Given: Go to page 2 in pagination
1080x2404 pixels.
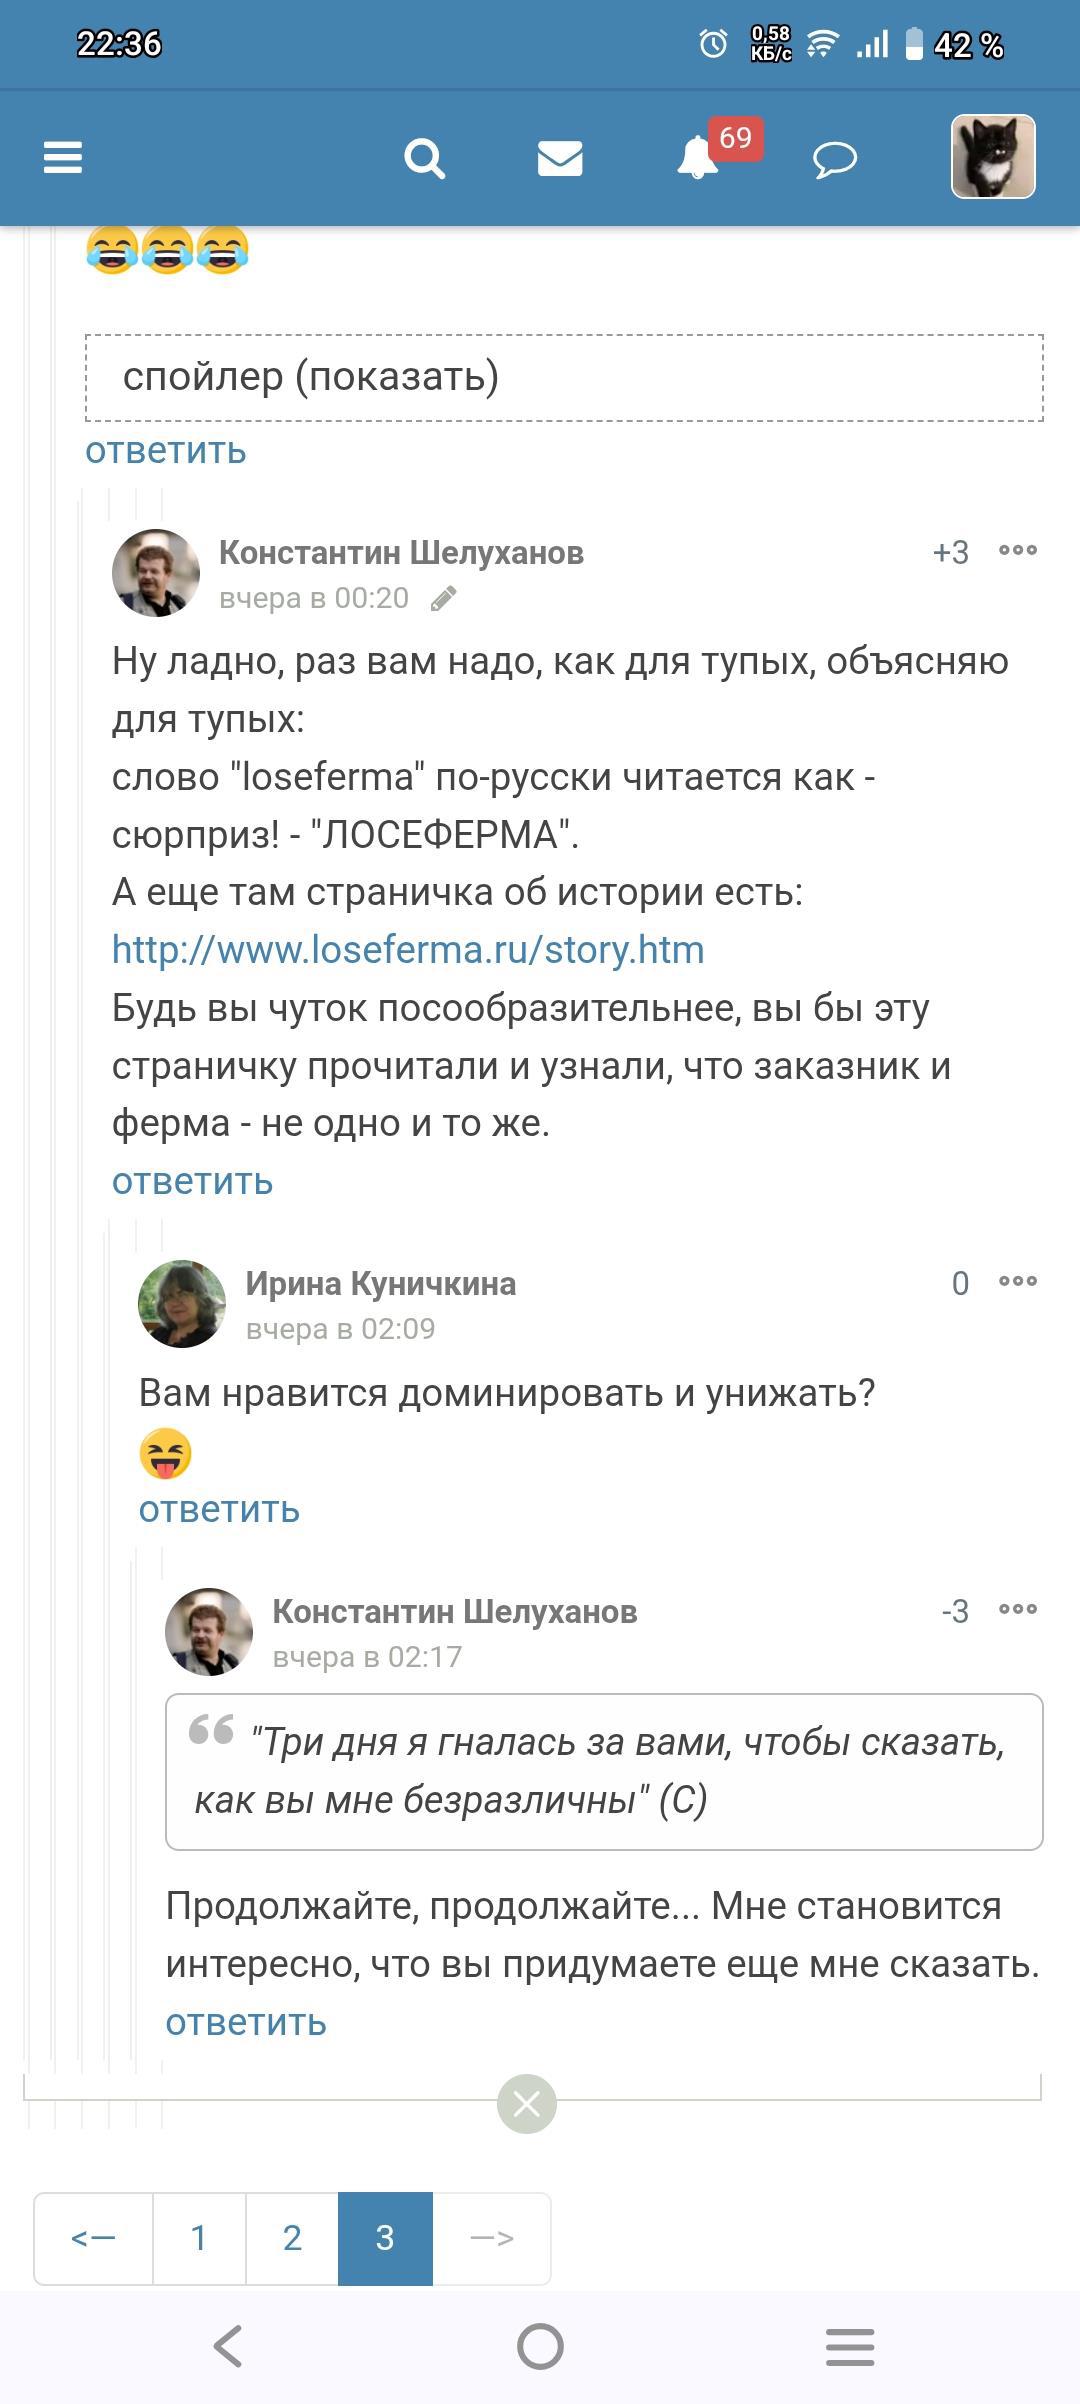Looking at the screenshot, I should (x=292, y=2238).
